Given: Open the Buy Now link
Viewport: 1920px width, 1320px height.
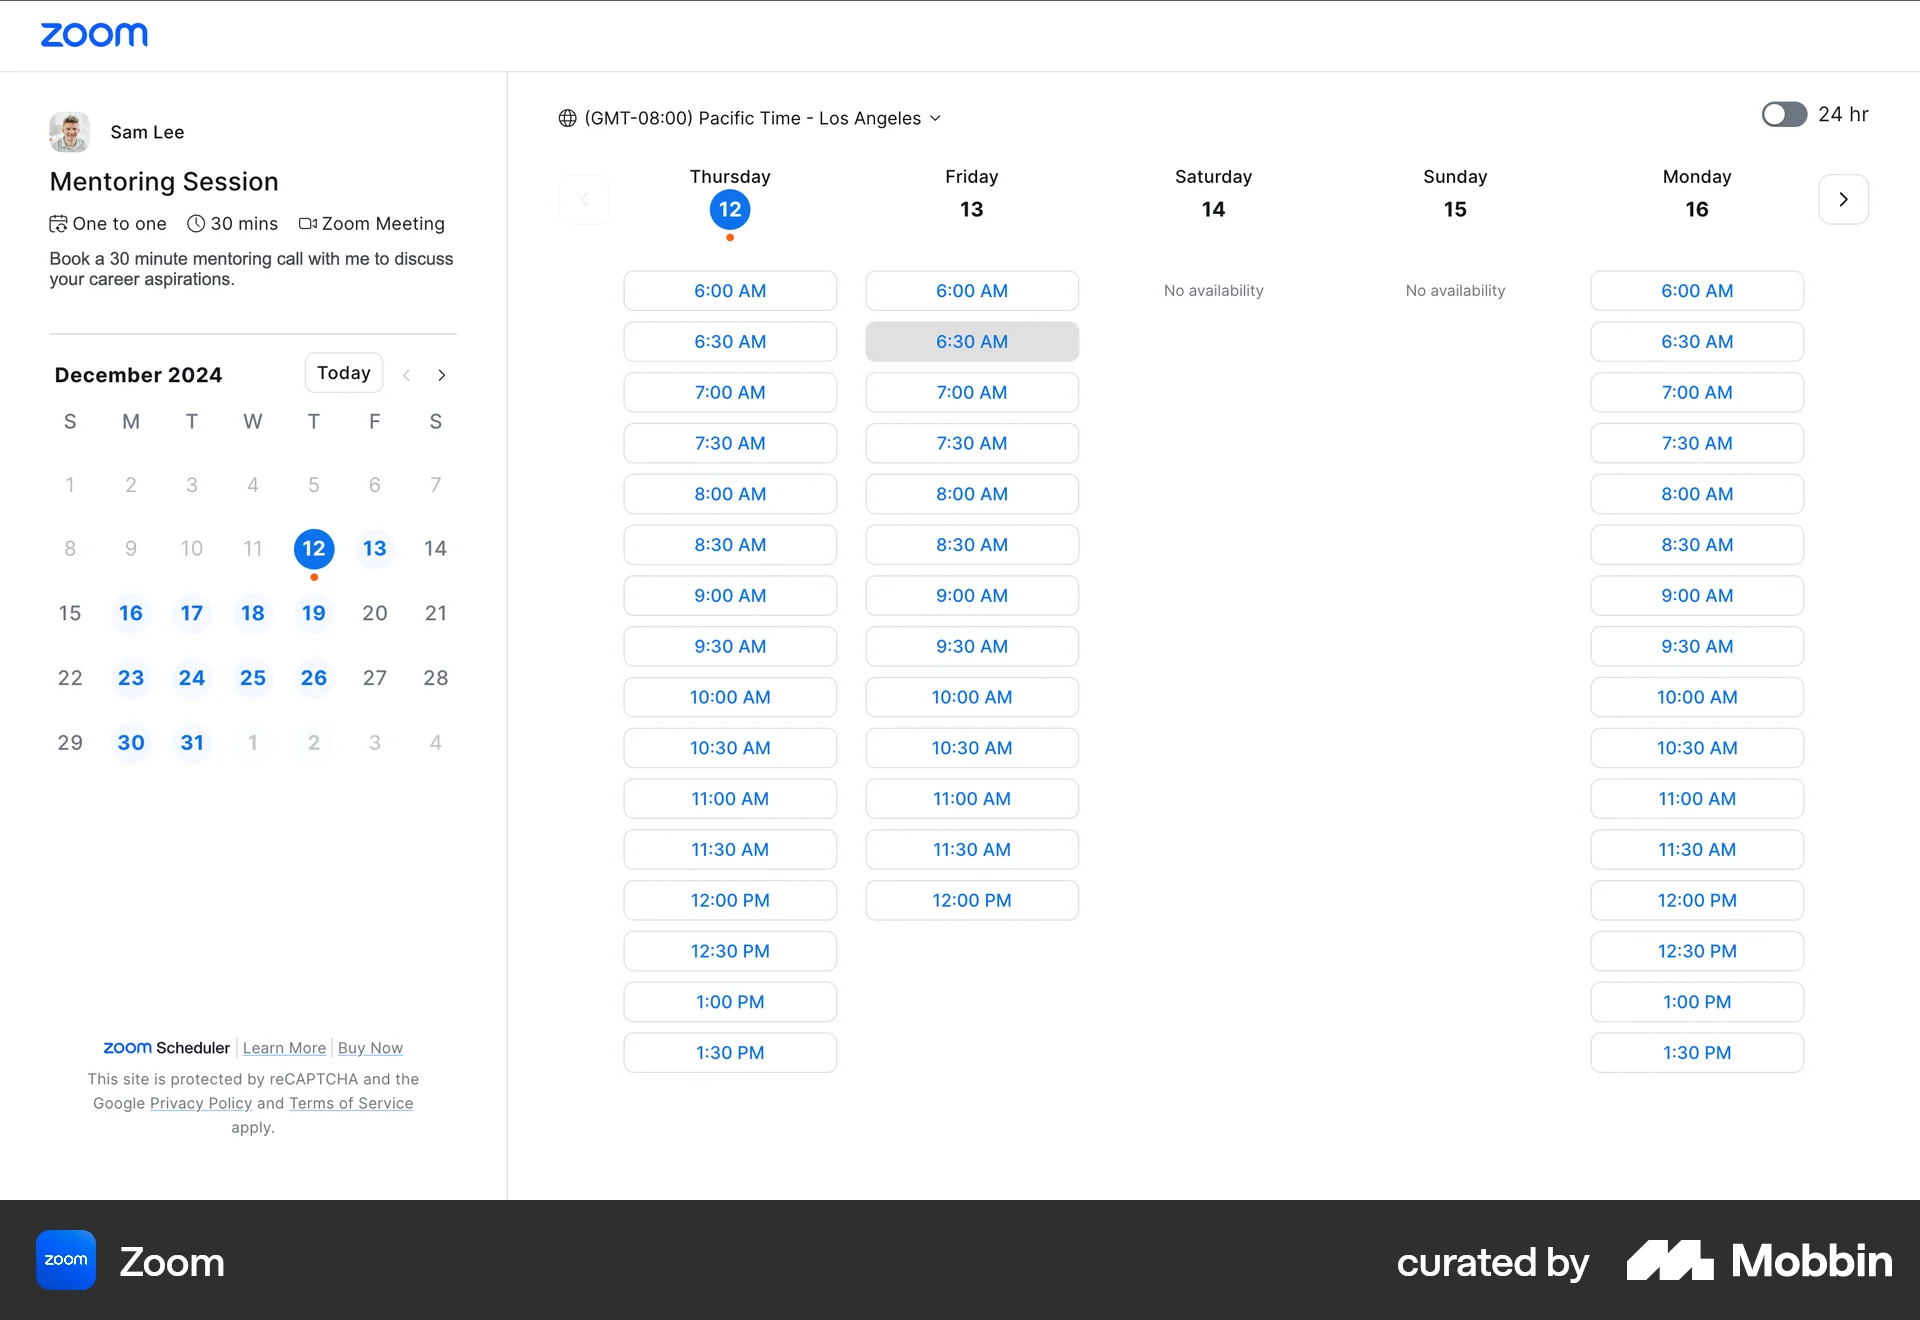Looking at the screenshot, I should (369, 1048).
